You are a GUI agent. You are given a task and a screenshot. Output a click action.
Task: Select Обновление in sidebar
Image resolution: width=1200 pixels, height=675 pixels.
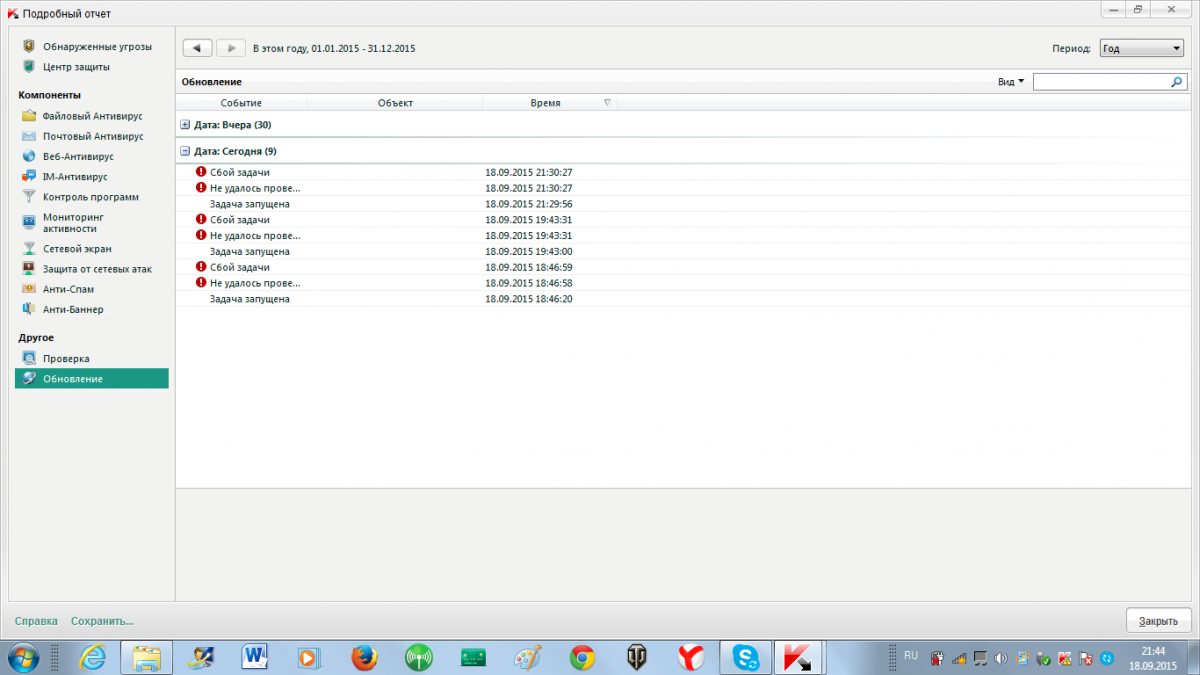[92, 379]
